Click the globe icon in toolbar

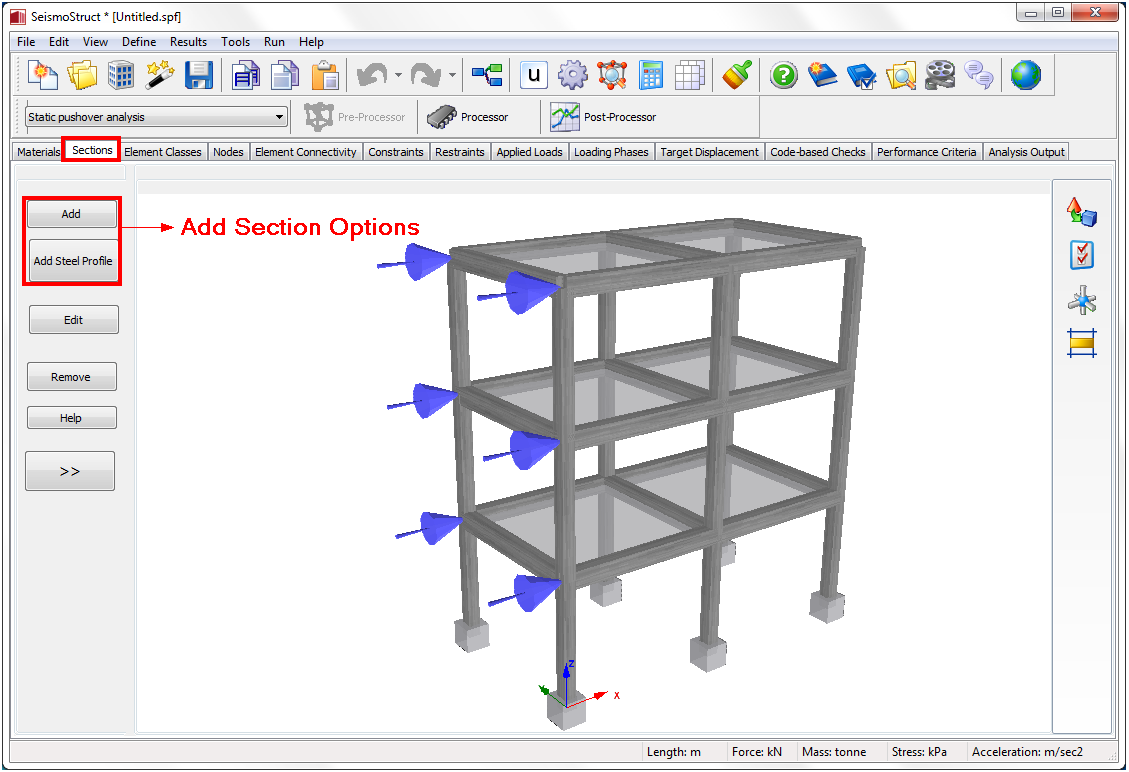click(1025, 75)
